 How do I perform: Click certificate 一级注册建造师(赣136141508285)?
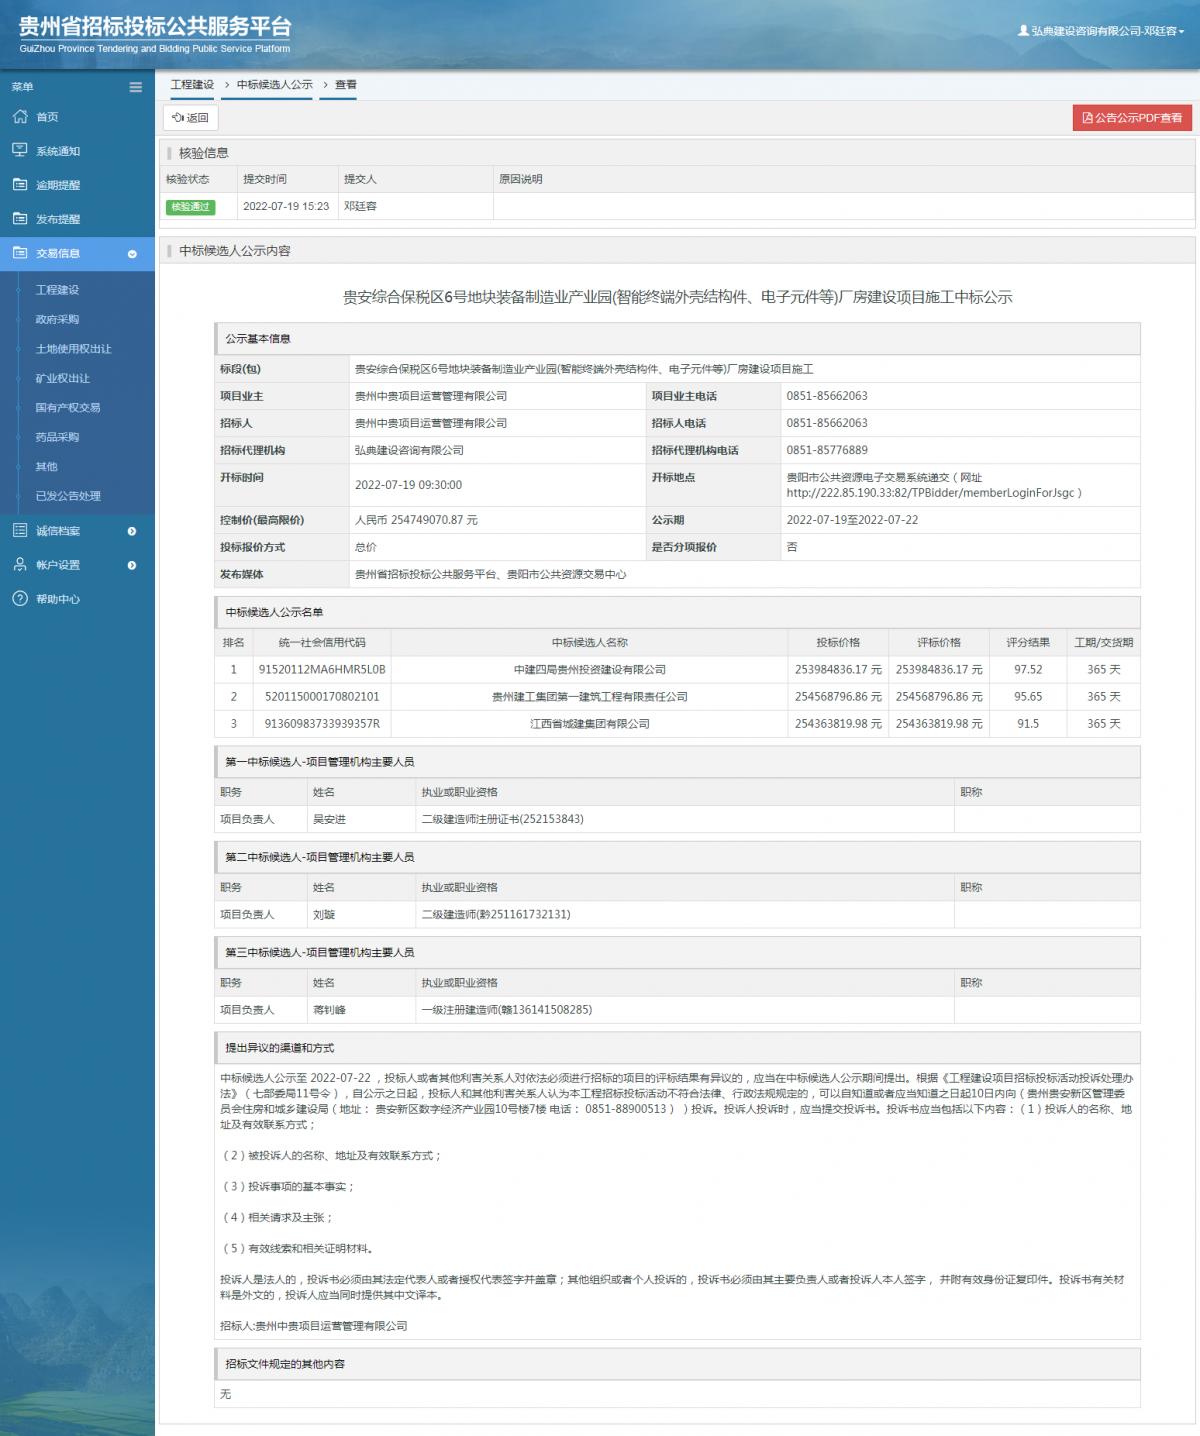[507, 1010]
